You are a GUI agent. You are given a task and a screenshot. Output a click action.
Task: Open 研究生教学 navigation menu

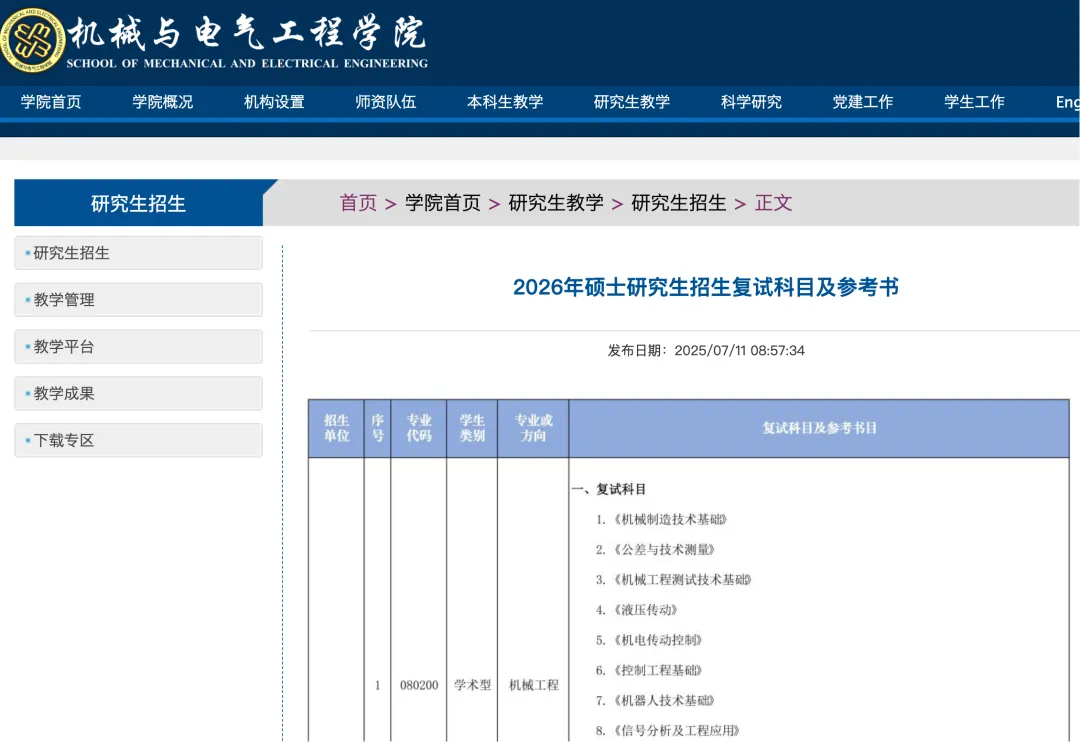[x=632, y=102]
